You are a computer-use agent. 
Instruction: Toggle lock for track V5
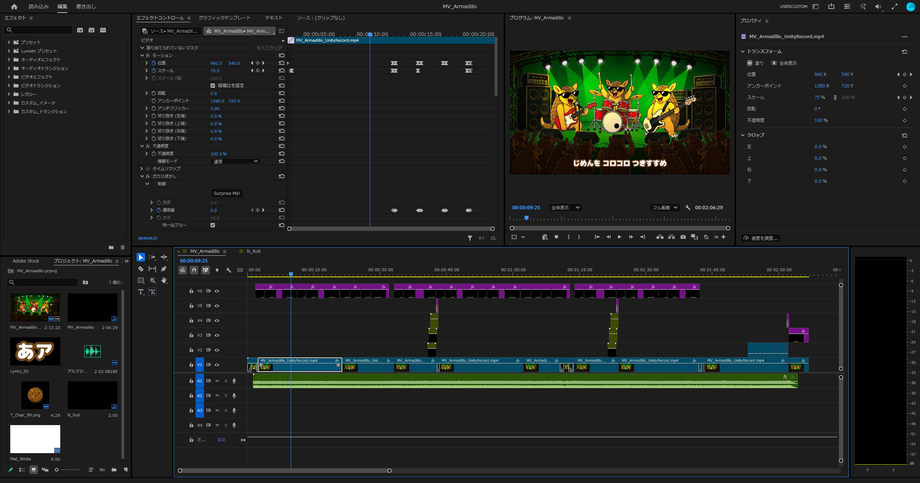(x=191, y=306)
